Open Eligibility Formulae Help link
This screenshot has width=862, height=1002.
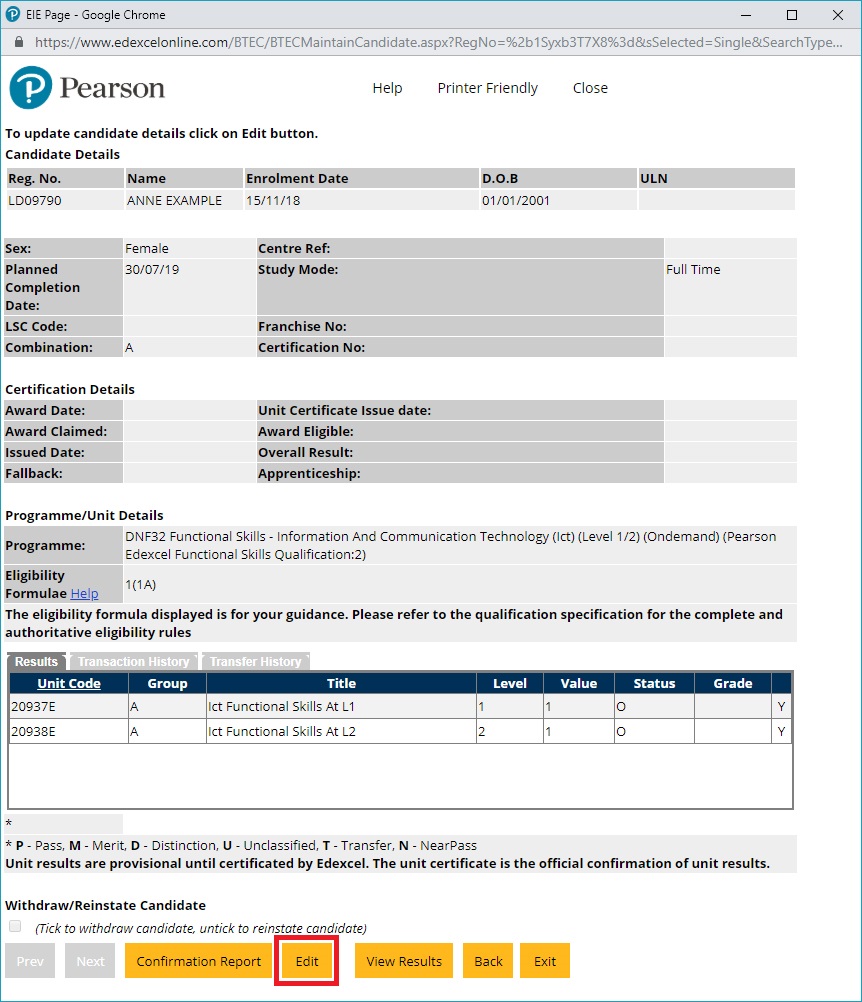(x=84, y=593)
